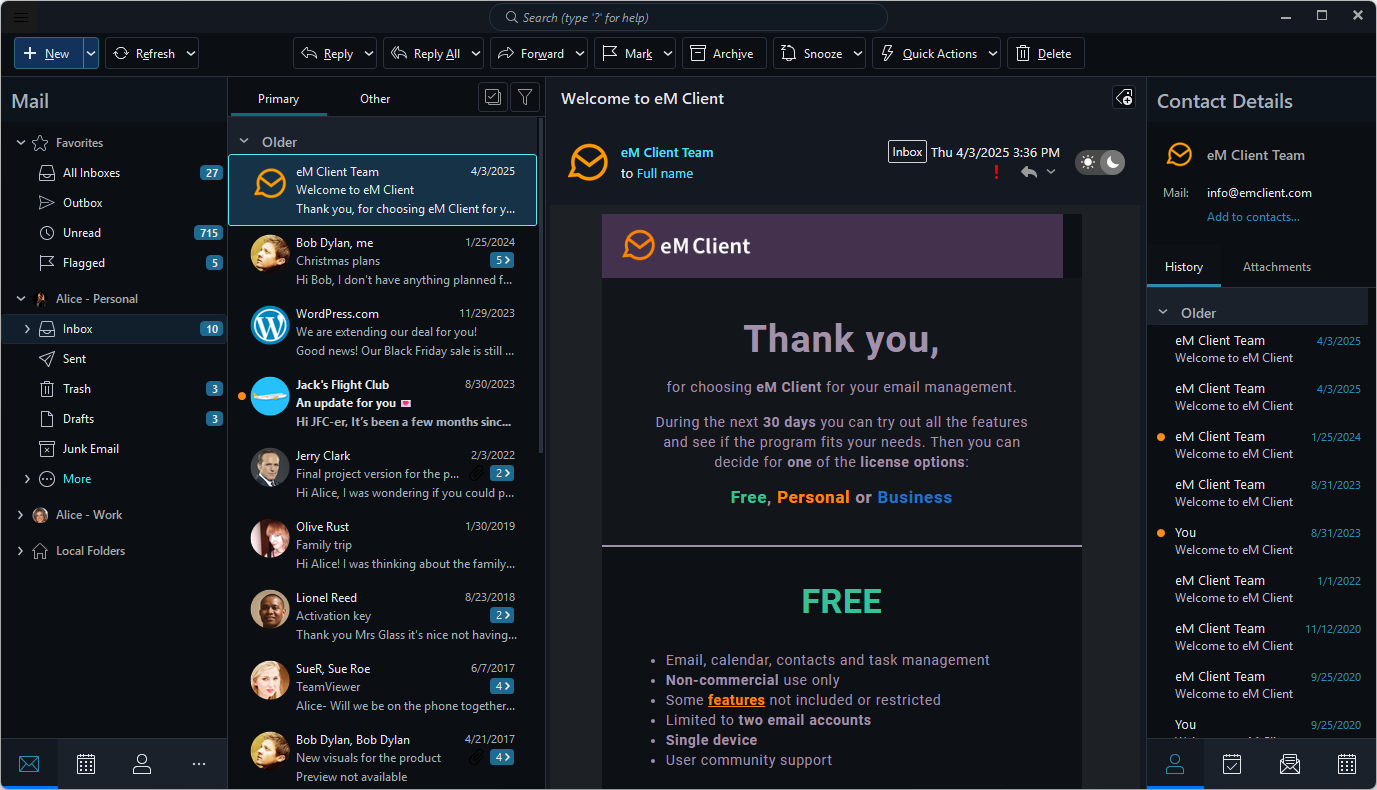Delete the selected email
The image size is (1377, 790).
1045,54
